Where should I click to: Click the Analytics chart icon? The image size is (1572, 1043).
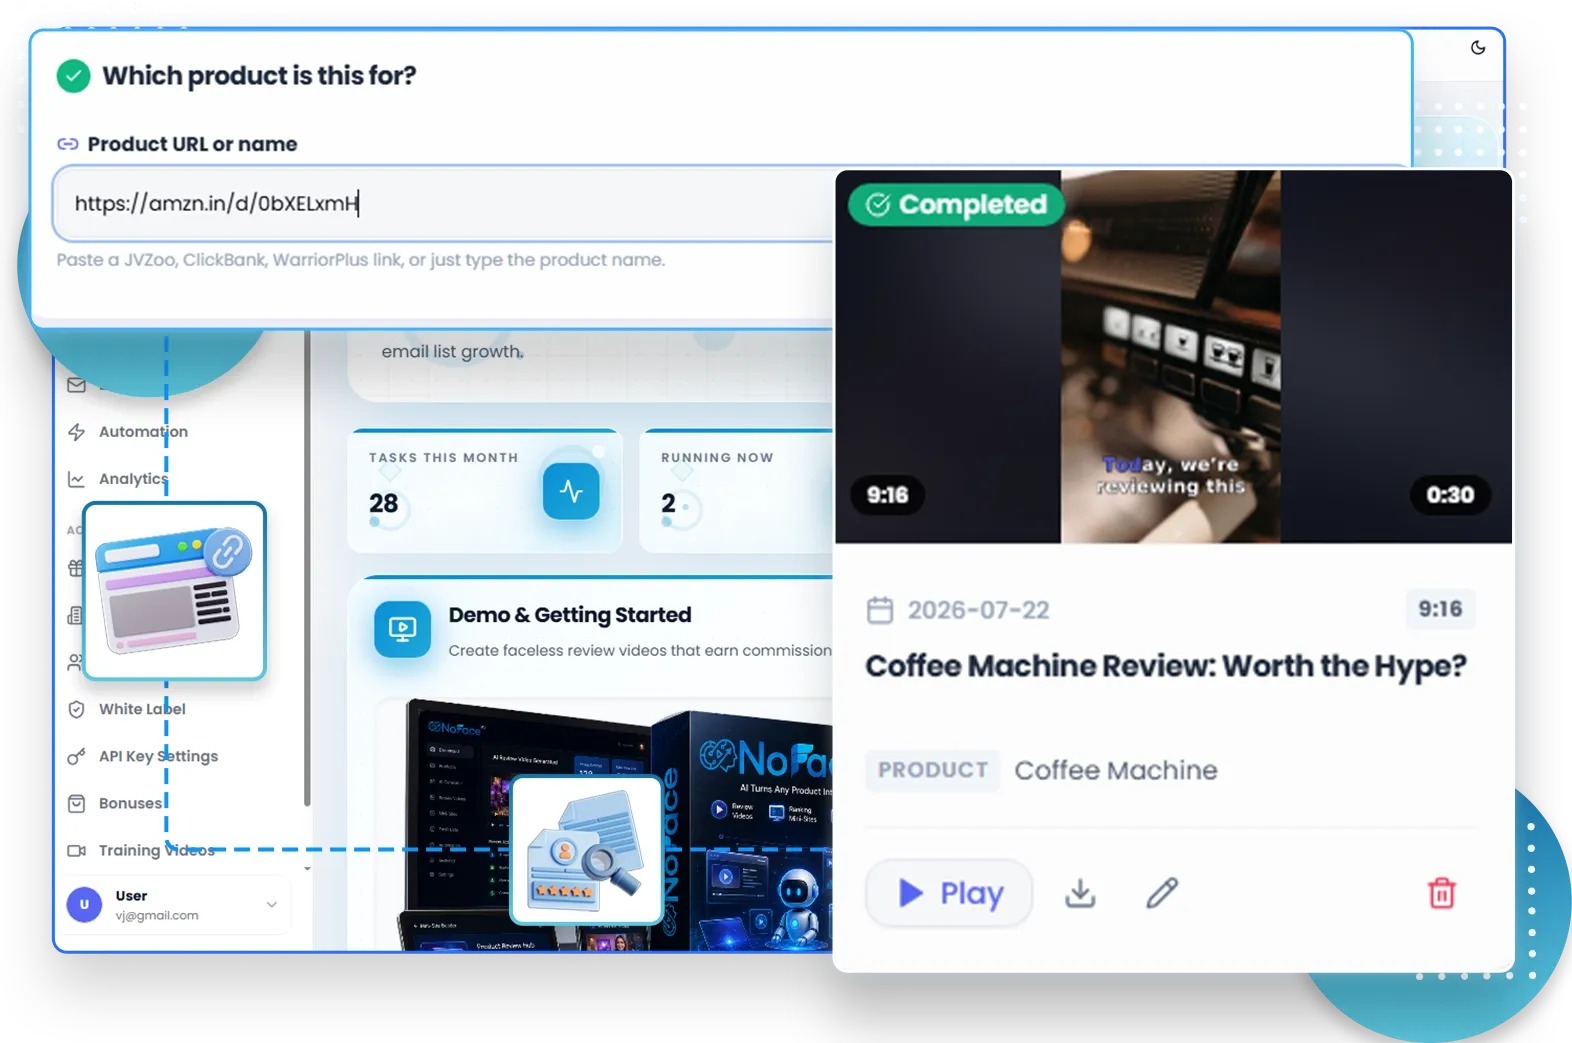(76, 479)
